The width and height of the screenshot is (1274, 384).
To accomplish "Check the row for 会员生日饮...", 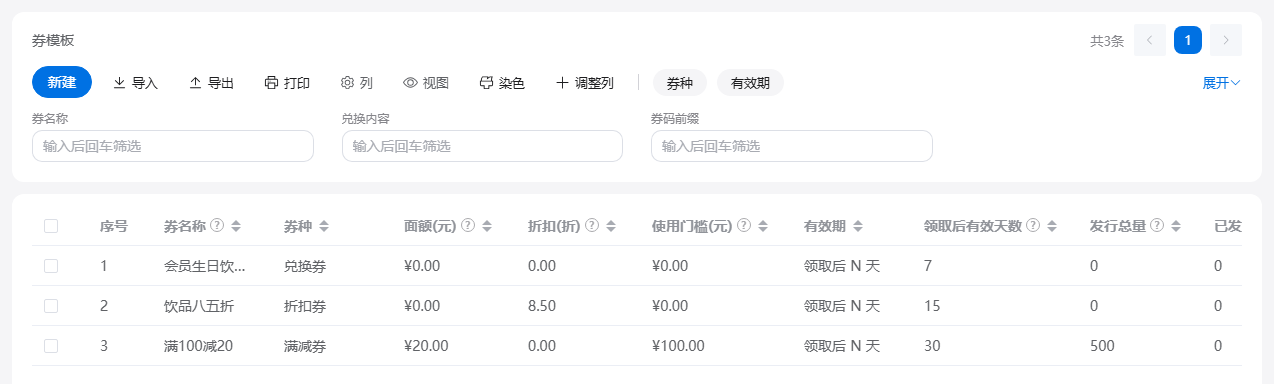I will coord(51,266).
